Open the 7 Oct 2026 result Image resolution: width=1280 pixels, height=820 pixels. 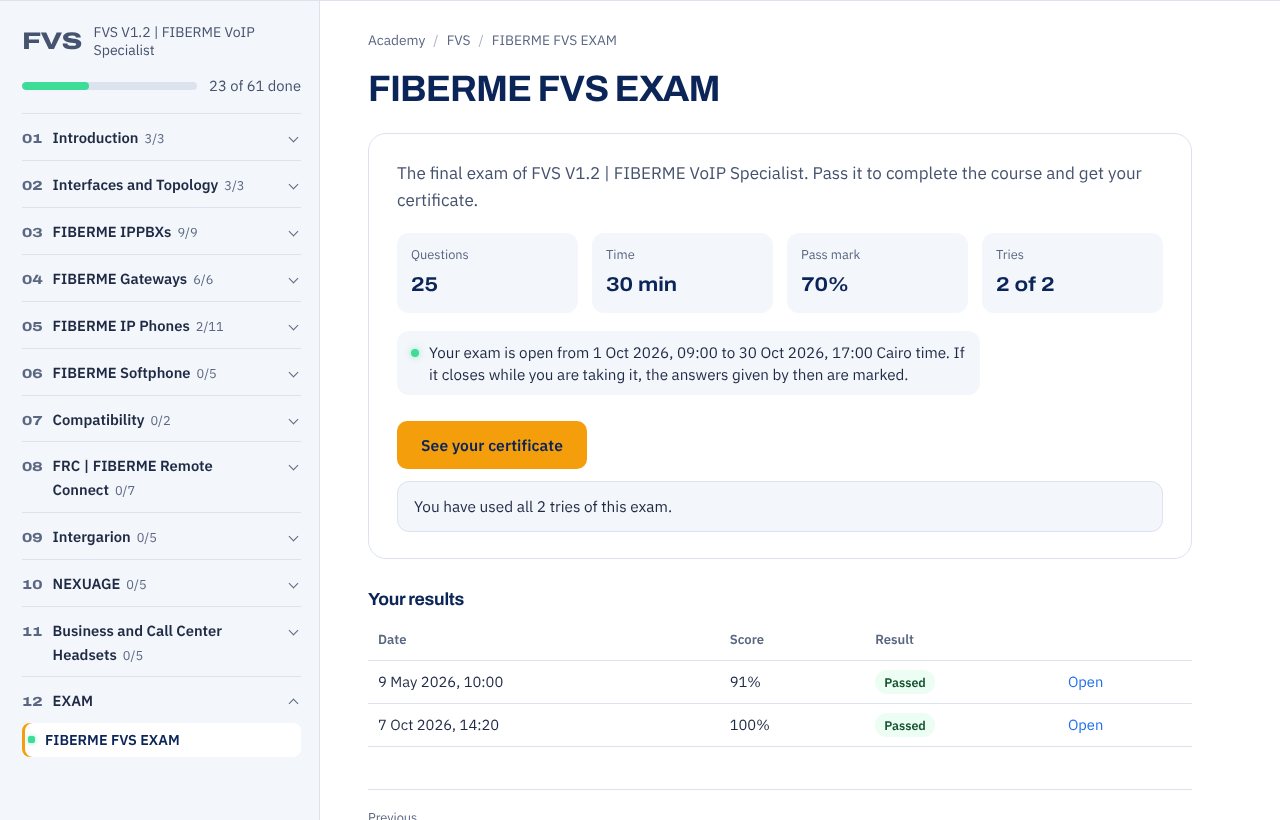pyautogui.click(x=1085, y=725)
